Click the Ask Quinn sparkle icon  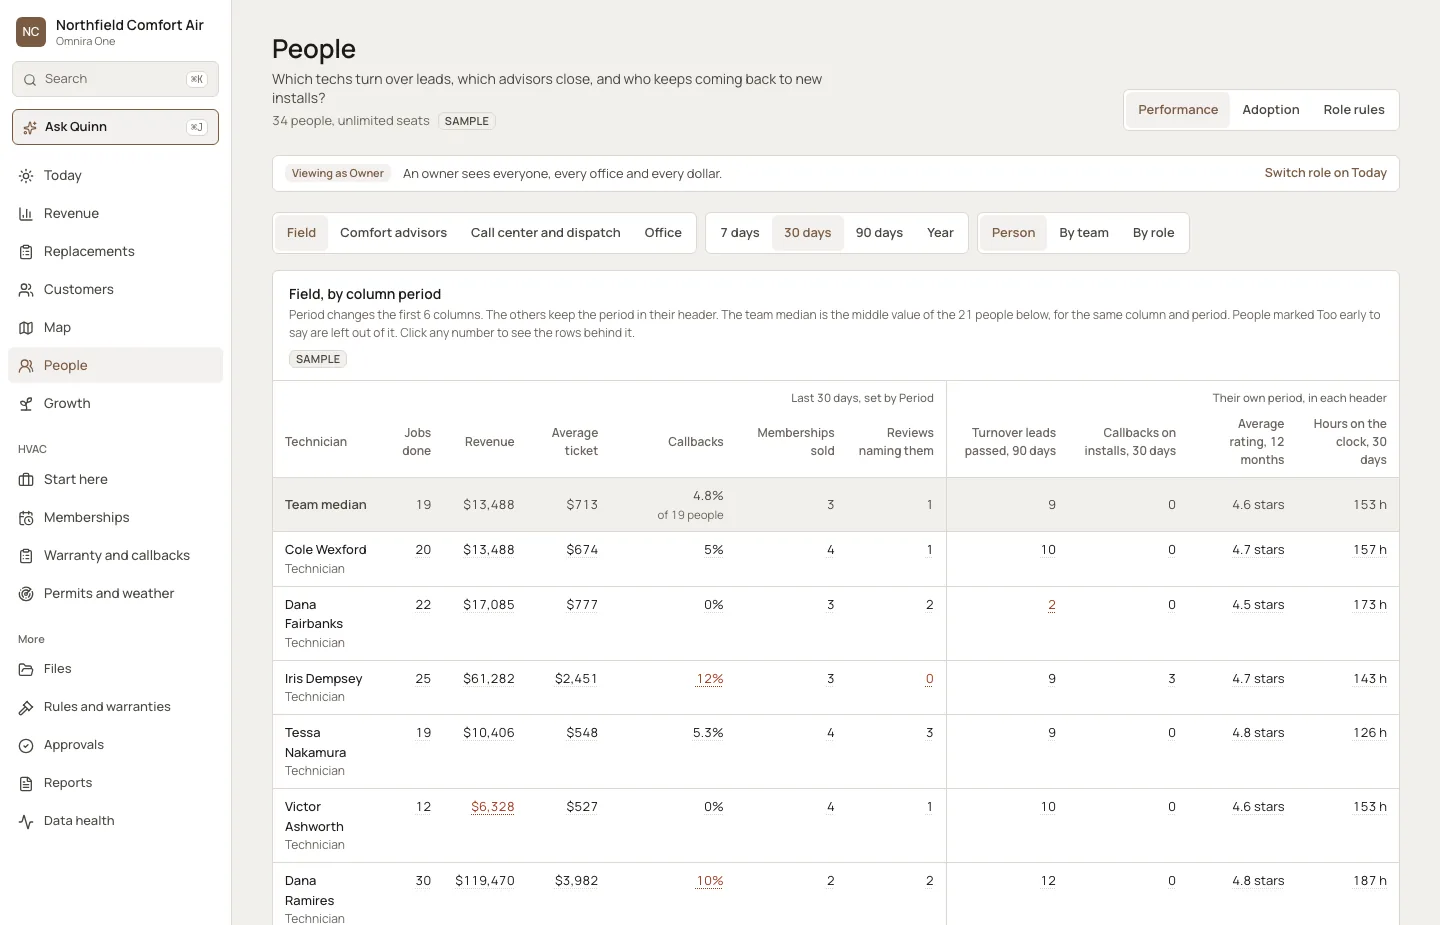tap(30, 127)
